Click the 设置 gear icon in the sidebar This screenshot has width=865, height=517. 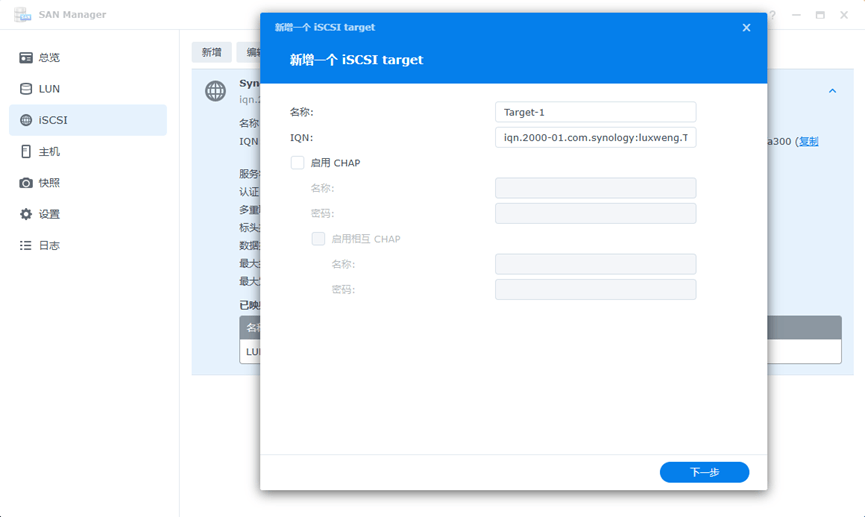tap(26, 214)
